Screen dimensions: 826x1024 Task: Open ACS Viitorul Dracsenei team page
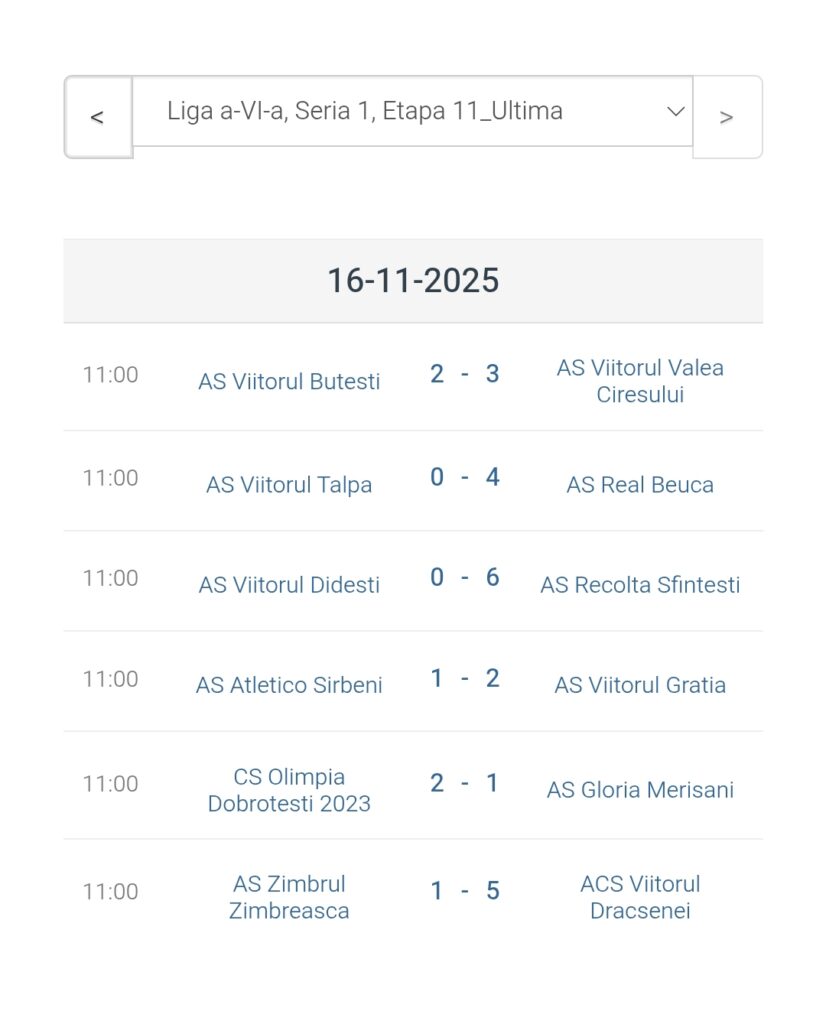[x=640, y=897]
